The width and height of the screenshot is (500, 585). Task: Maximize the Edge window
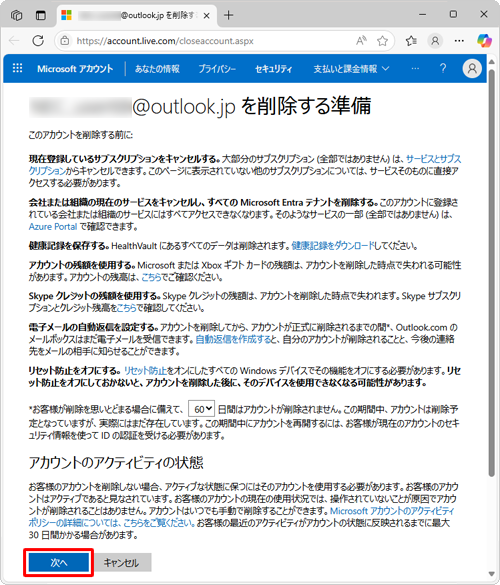pyautogui.click(x=453, y=14)
